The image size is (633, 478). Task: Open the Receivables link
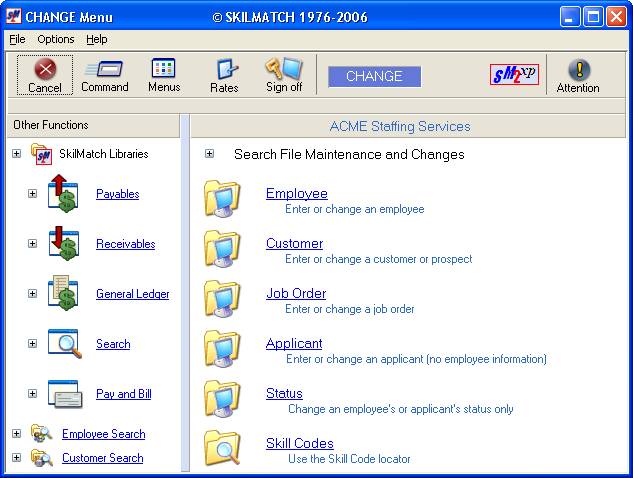coord(126,244)
